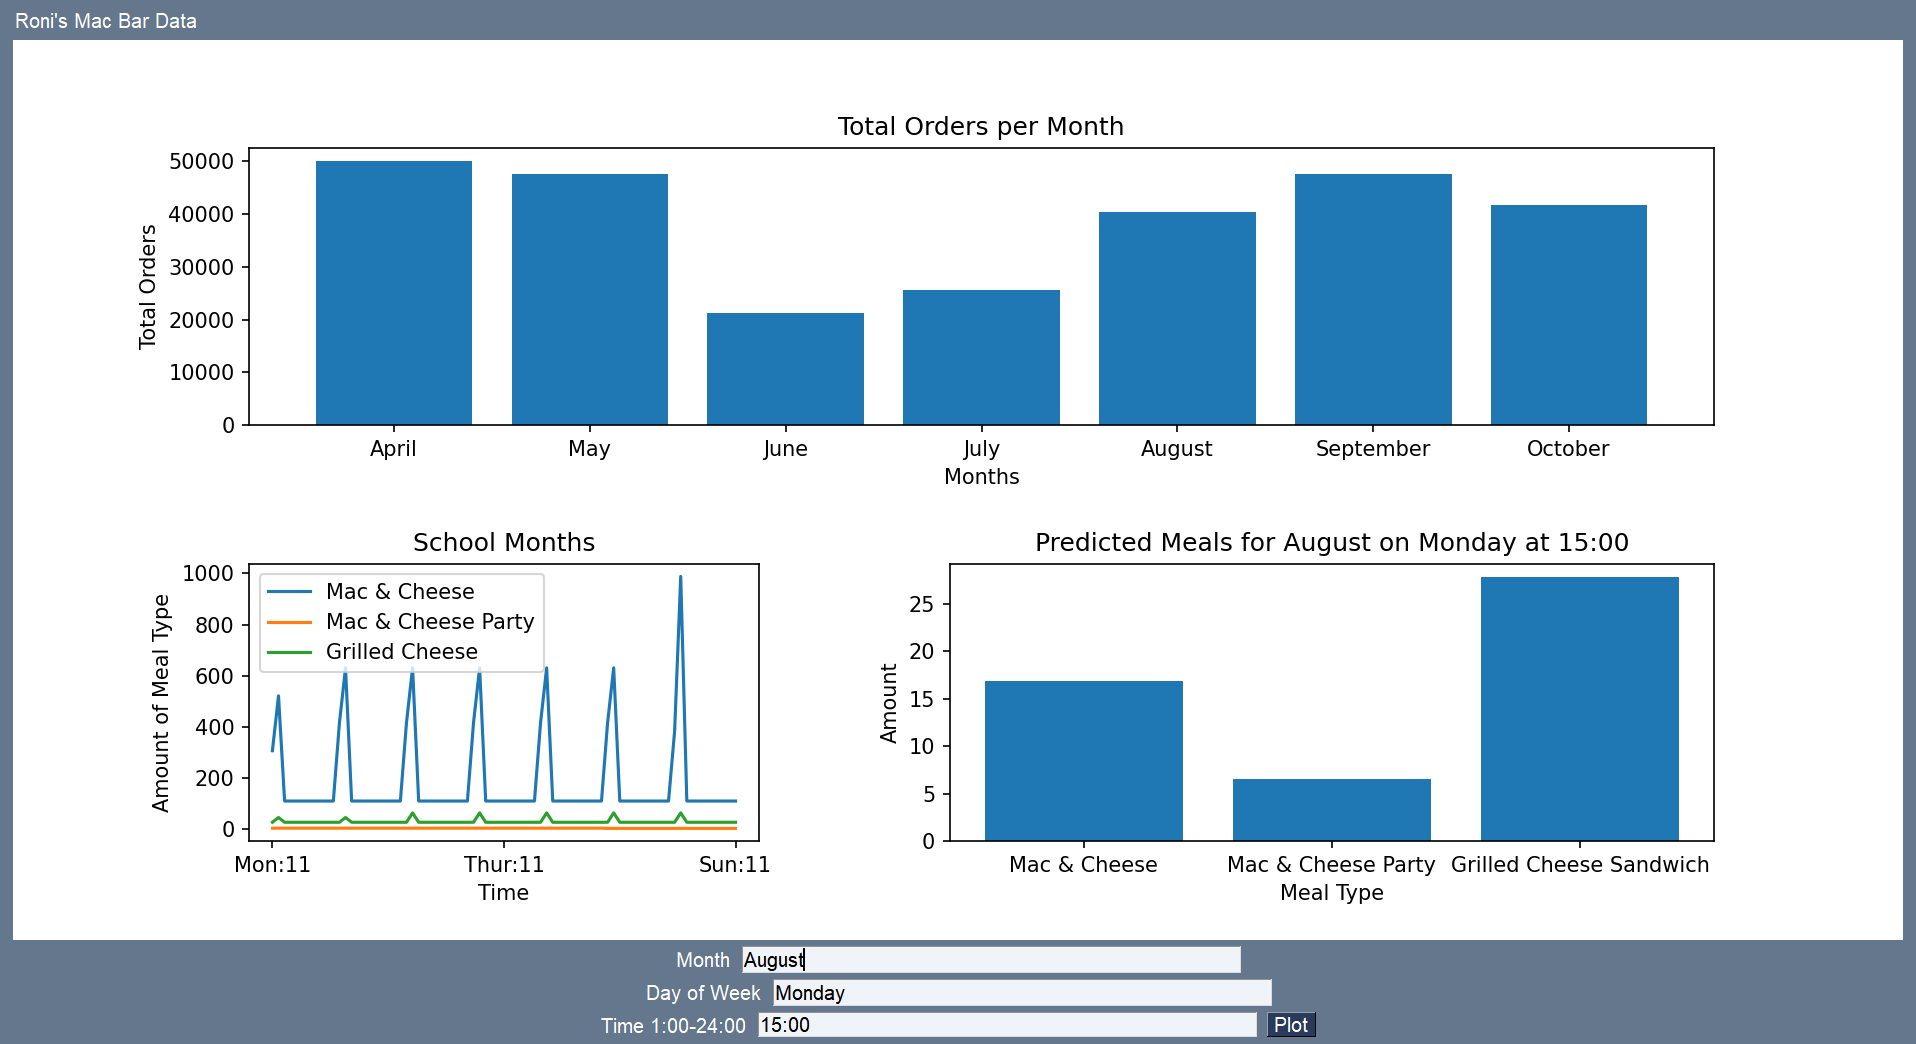Click the 'Thur:11' tick label
The width and height of the screenshot is (1916, 1044).
tap(504, 865)
